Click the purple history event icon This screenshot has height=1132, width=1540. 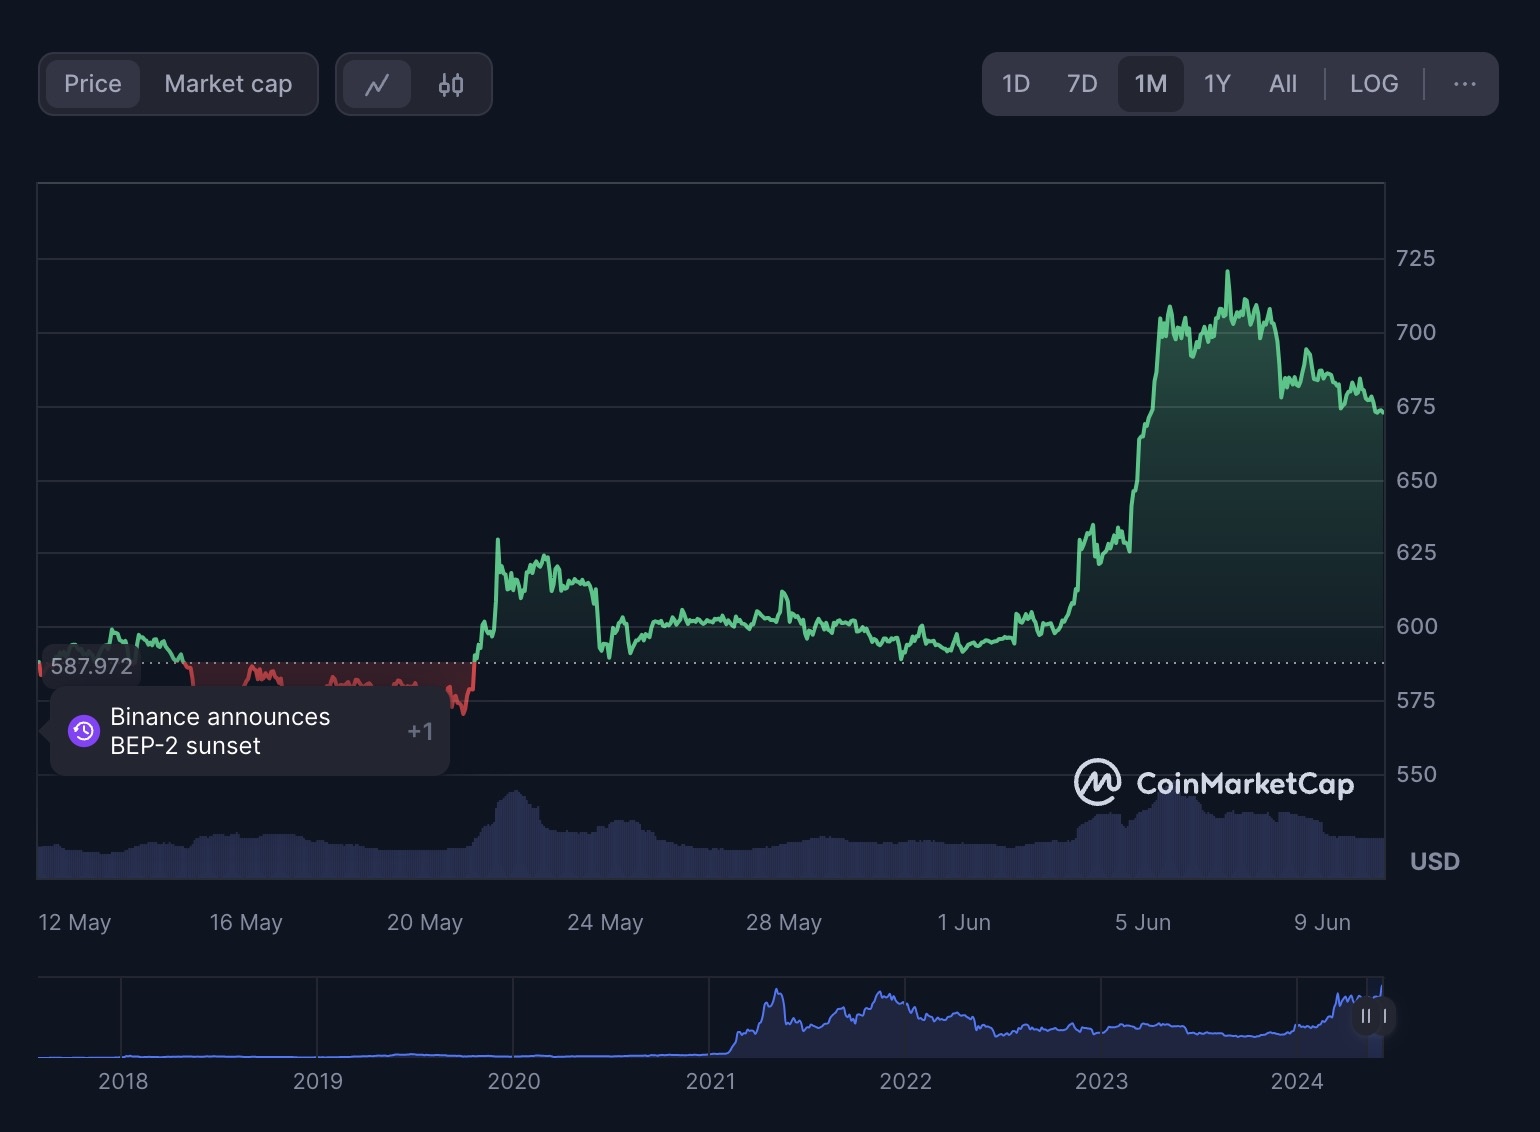pos(84,732)
